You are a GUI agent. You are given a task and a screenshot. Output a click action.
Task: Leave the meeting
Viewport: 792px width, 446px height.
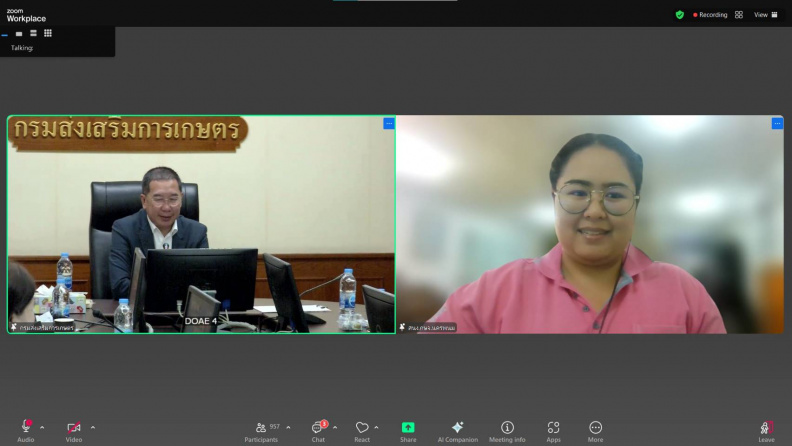pos(766,431)
